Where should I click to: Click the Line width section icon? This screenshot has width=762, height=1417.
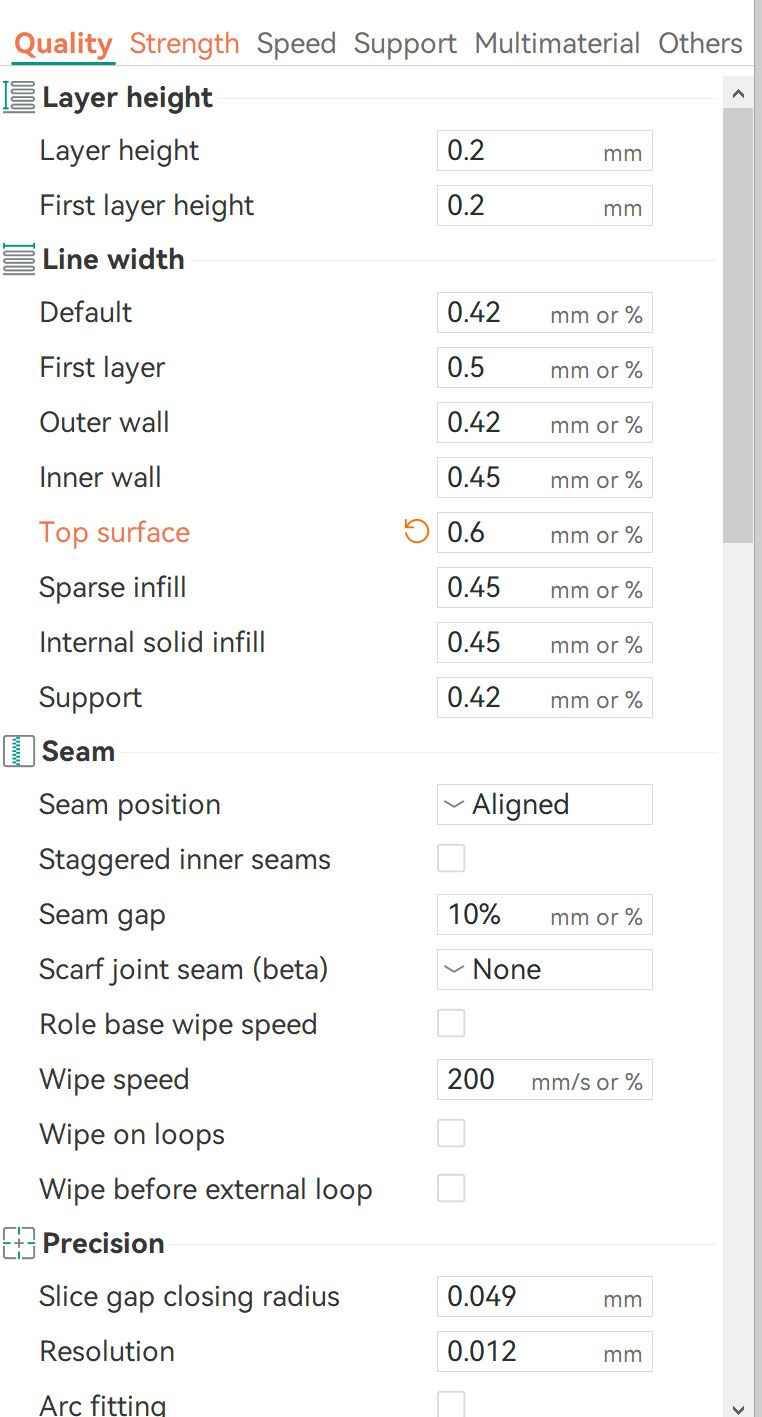(x=19, y=259)
